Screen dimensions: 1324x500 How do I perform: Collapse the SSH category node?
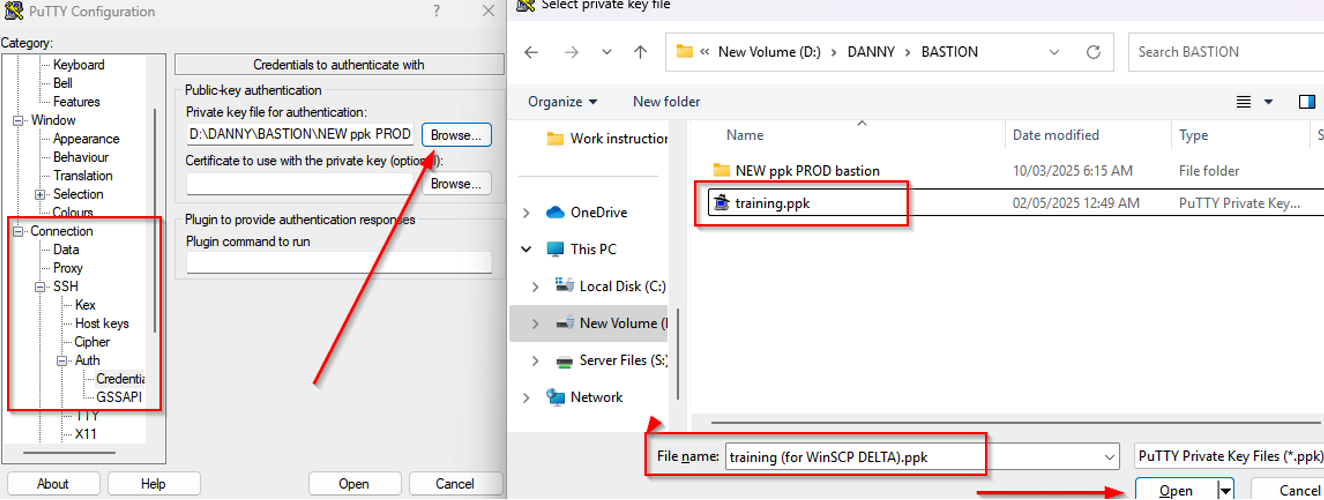[x=40, y=286]
